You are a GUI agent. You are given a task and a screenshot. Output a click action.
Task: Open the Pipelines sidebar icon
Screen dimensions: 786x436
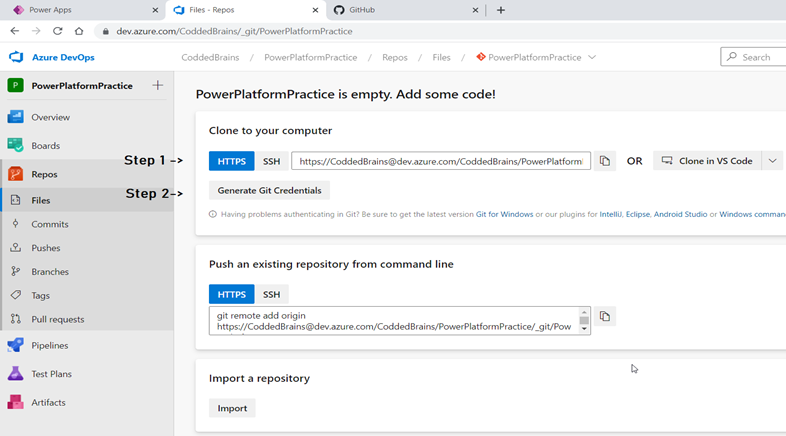coord(16,345)
